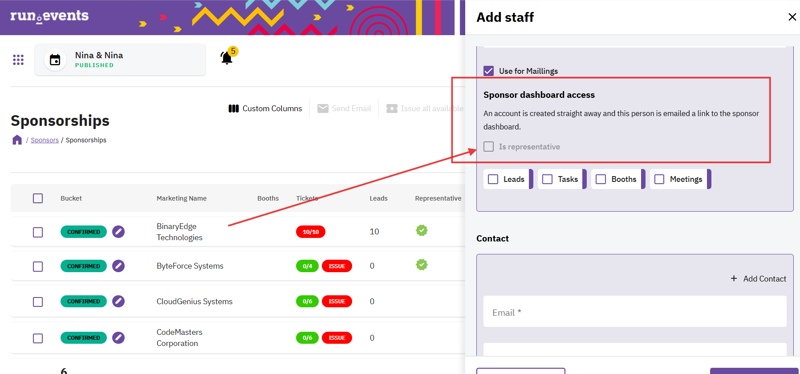Screen dimensions: 800x374
Task: Edit bucket for CloudGenius Systems row
Action: pos(118,301)
